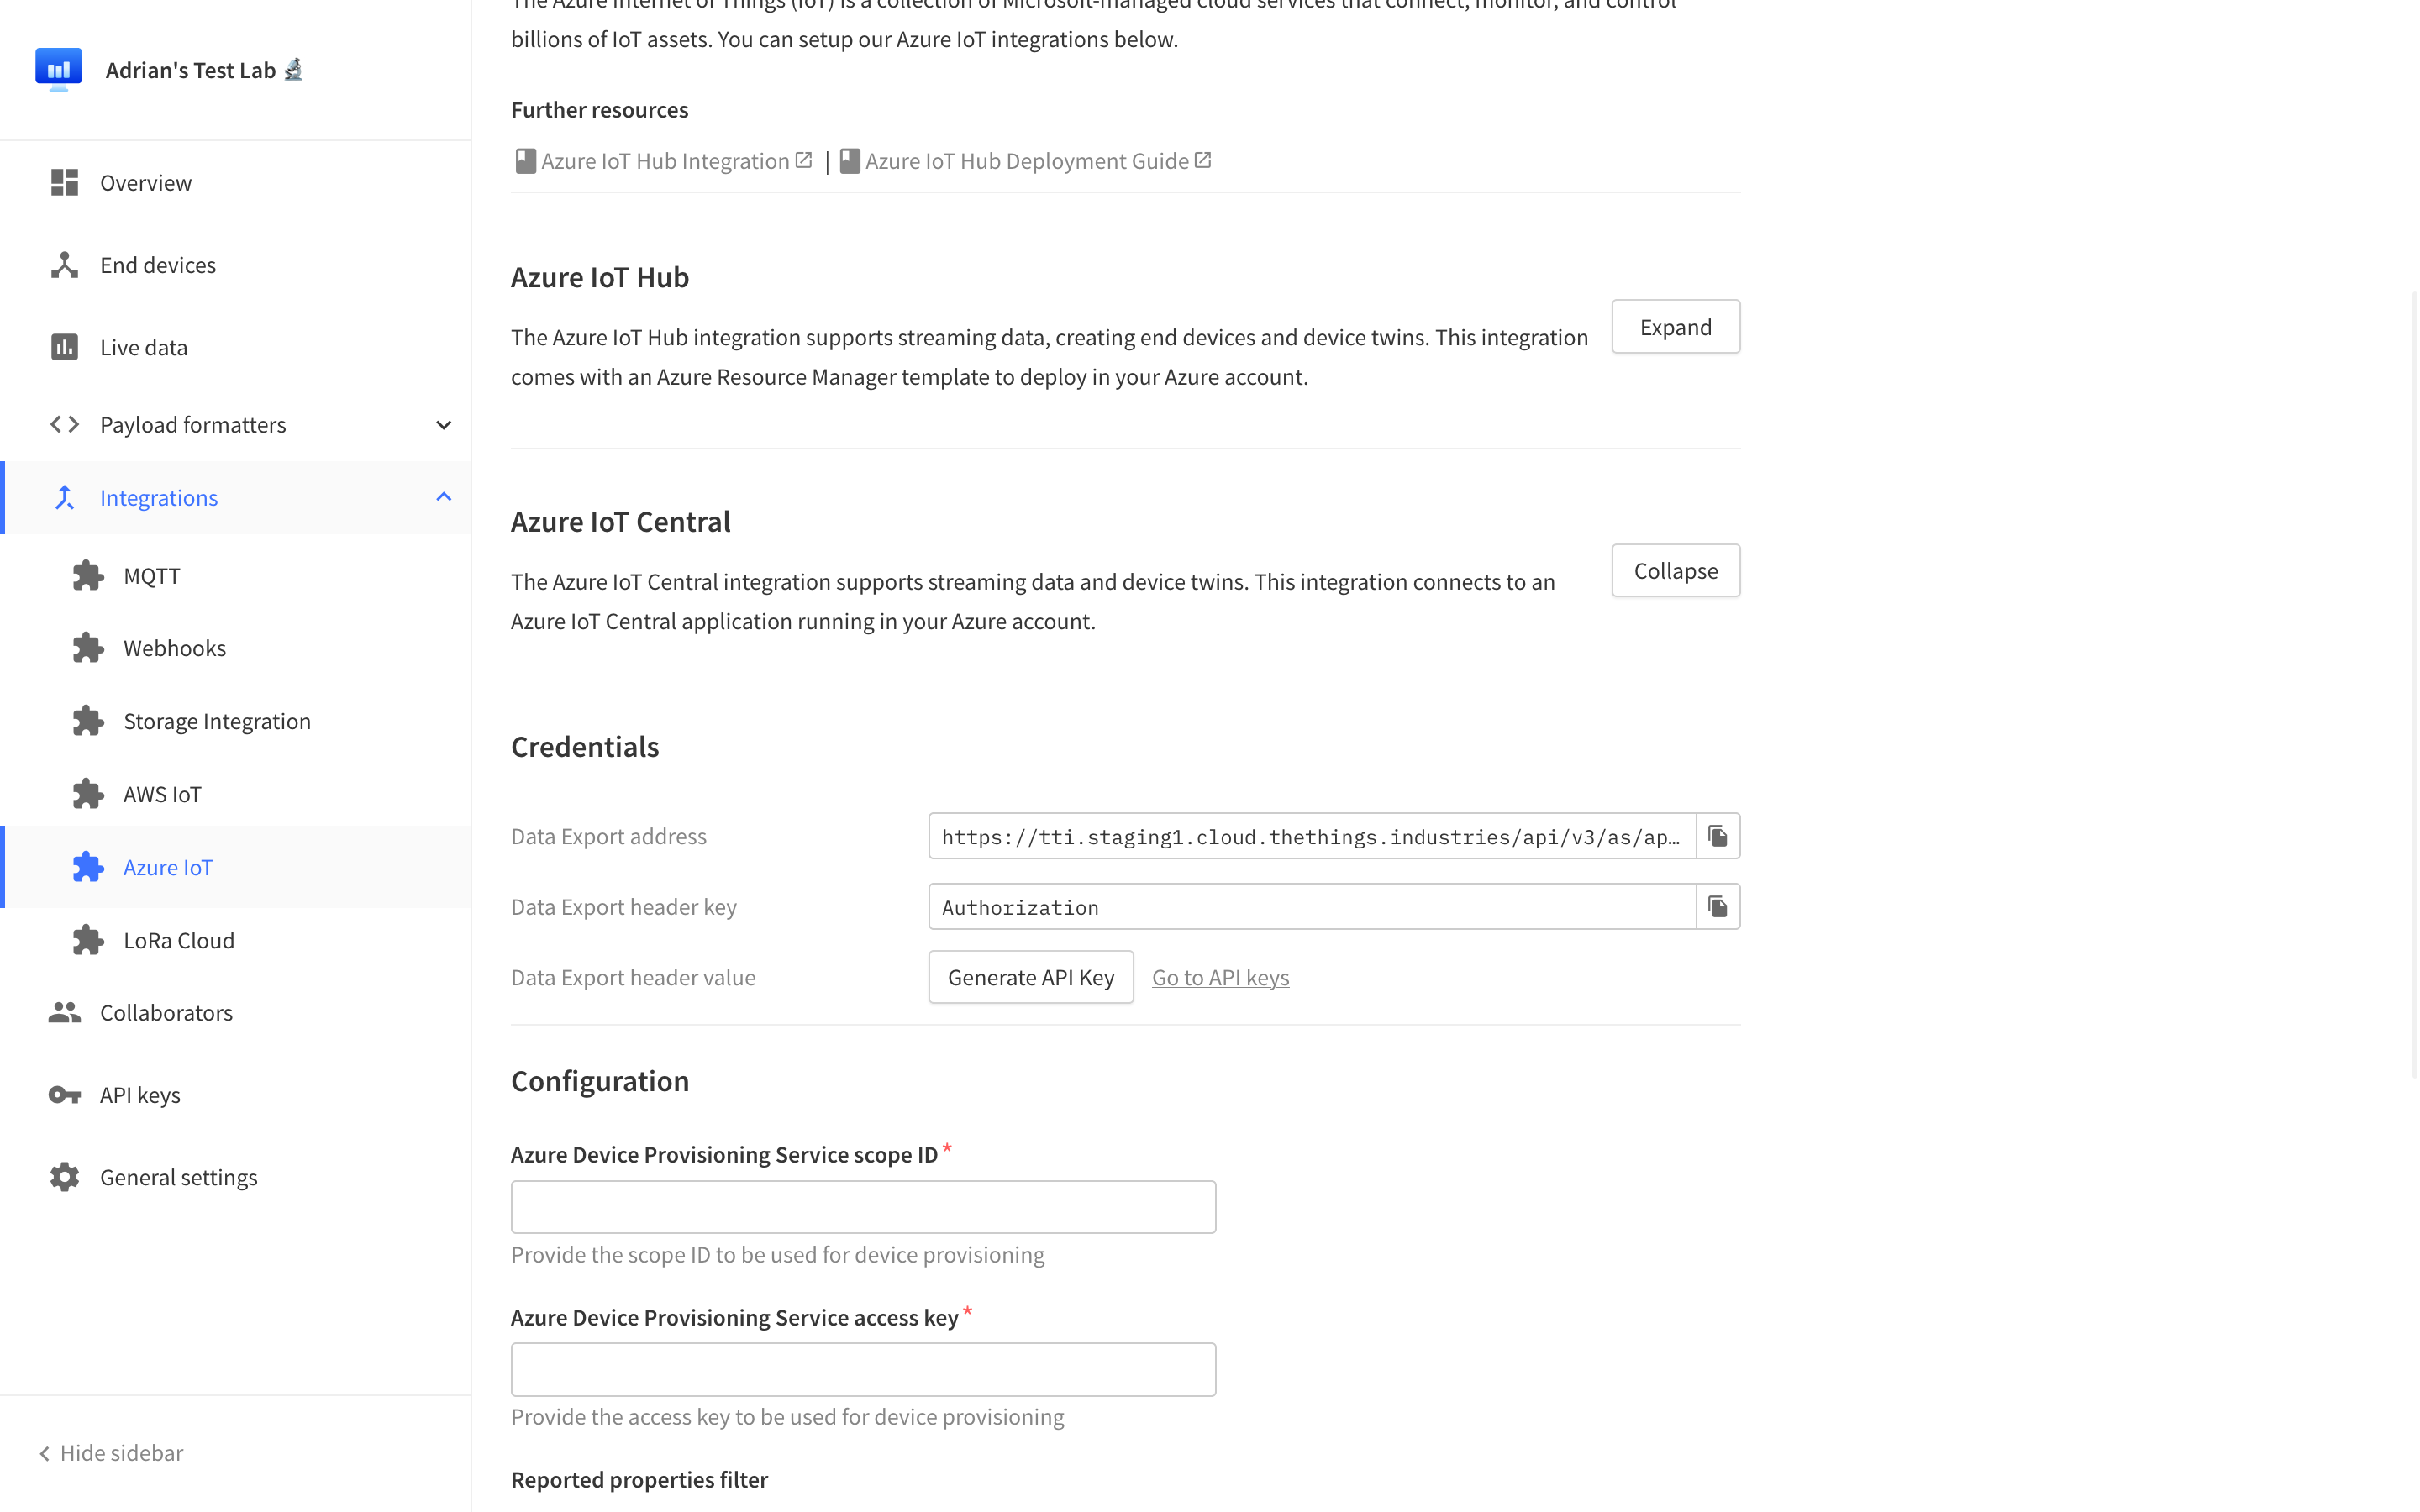The height and width of the screenshot is (1512, 2420).
Task: Click into the Scope ID input field
Action: pyautogui.click(x=864, y=1207)
